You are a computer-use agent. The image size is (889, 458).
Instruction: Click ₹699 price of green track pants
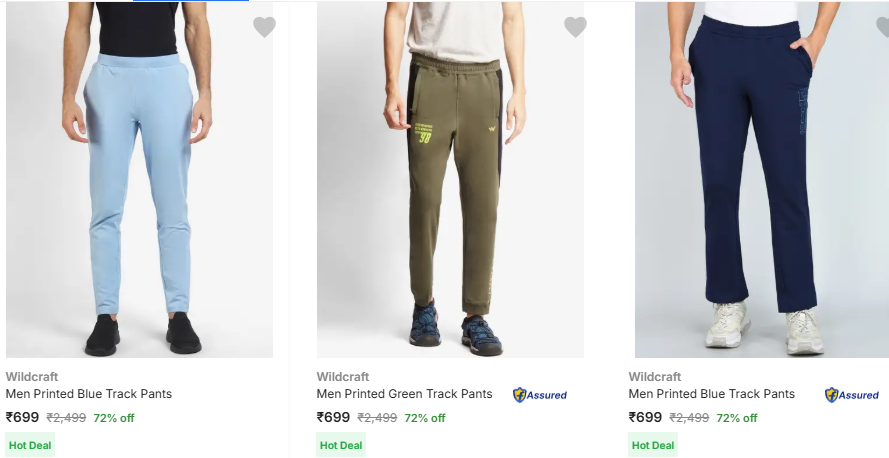[x=334, y=418]
